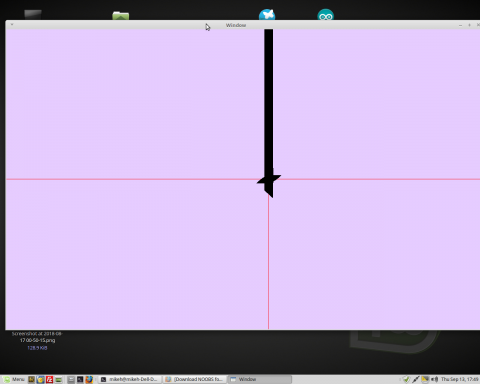This screenshot has height=384, width=480.
Task: Open the window menu button in title bar
Action: point(12,24)
